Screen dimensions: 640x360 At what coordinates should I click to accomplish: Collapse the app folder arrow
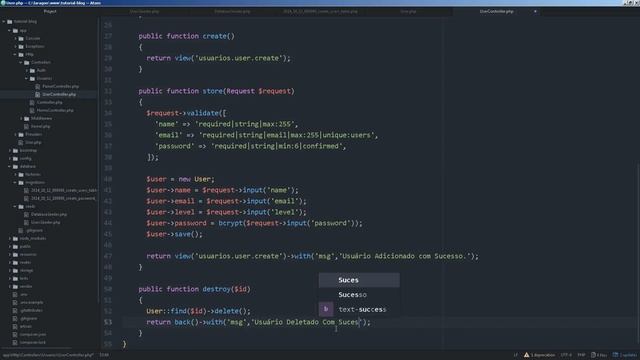coord(9,31)
